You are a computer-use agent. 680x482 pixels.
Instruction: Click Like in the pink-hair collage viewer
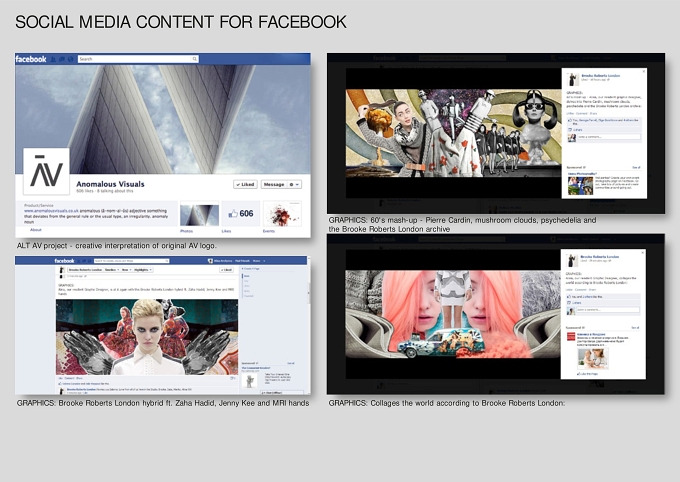coord(568,289)
